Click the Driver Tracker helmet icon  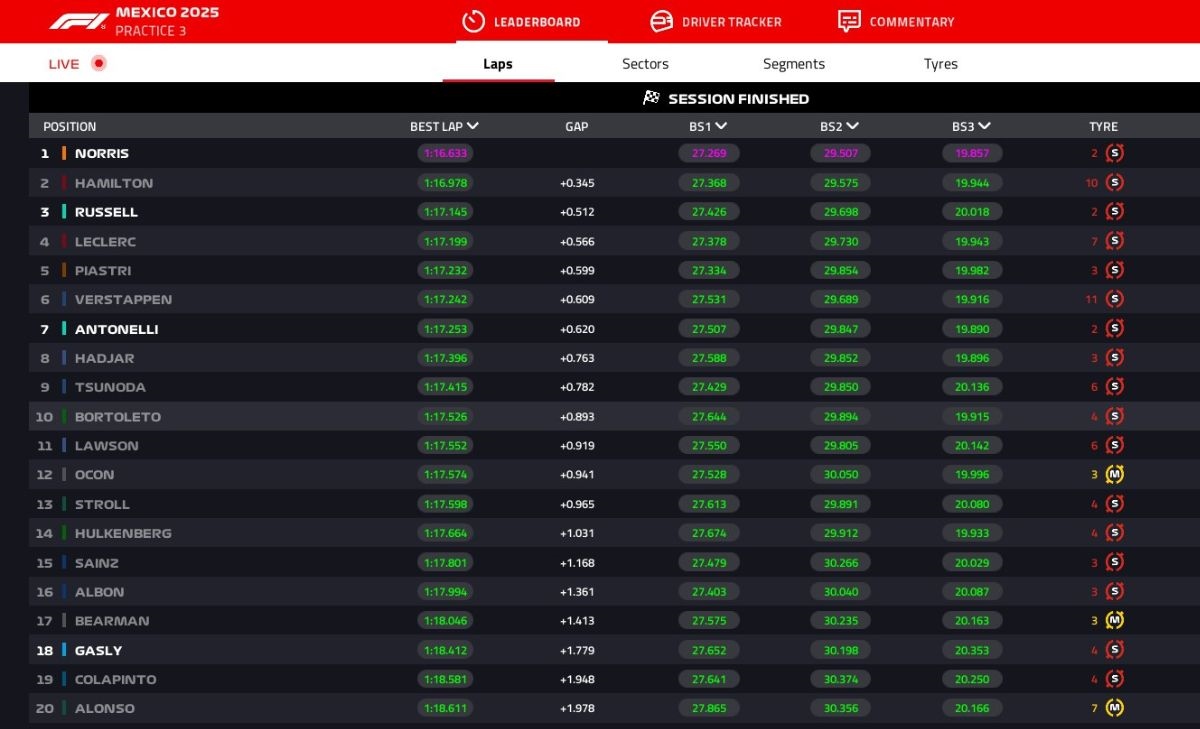pos(661,21)
